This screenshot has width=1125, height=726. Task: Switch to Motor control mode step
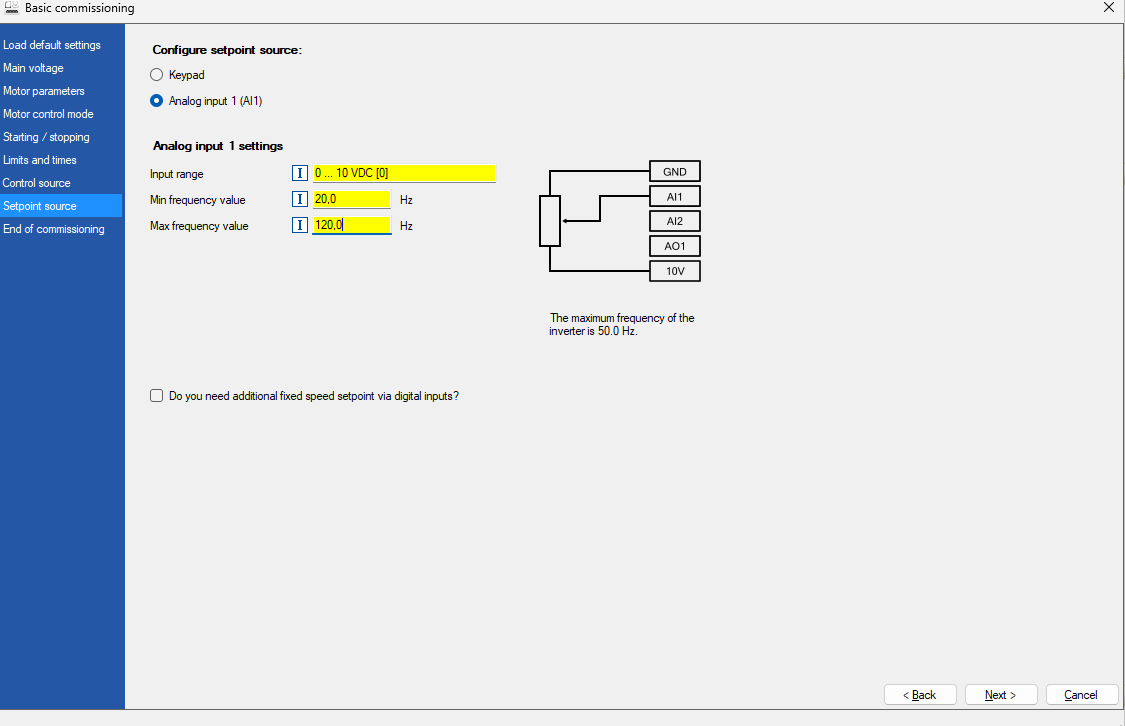tap(61, 114)
